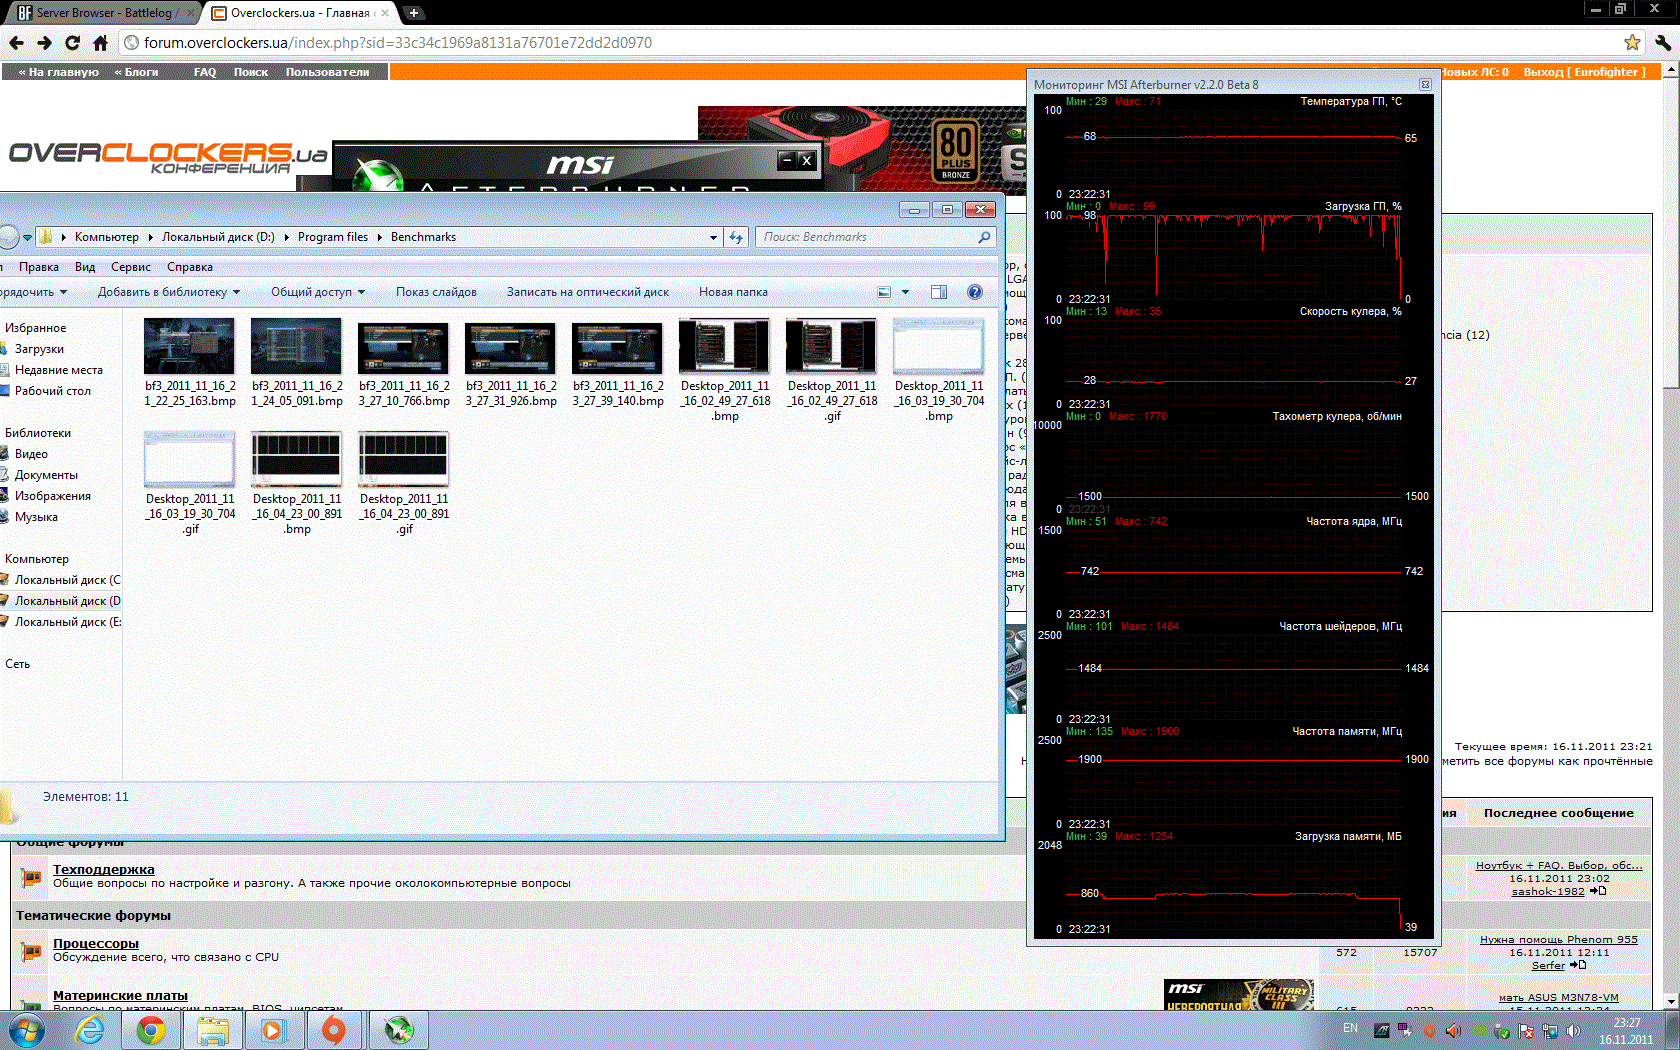Expand 'Компьютер' breadcrumb arrow in address bar
This screenshot has width=1680, height=1050.
[150, 237]
